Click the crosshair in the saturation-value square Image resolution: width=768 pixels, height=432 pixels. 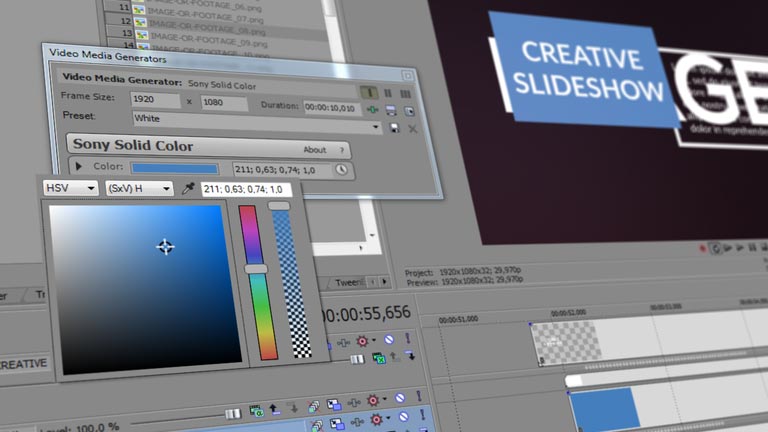pyautogui.click(x=165, y=246)
